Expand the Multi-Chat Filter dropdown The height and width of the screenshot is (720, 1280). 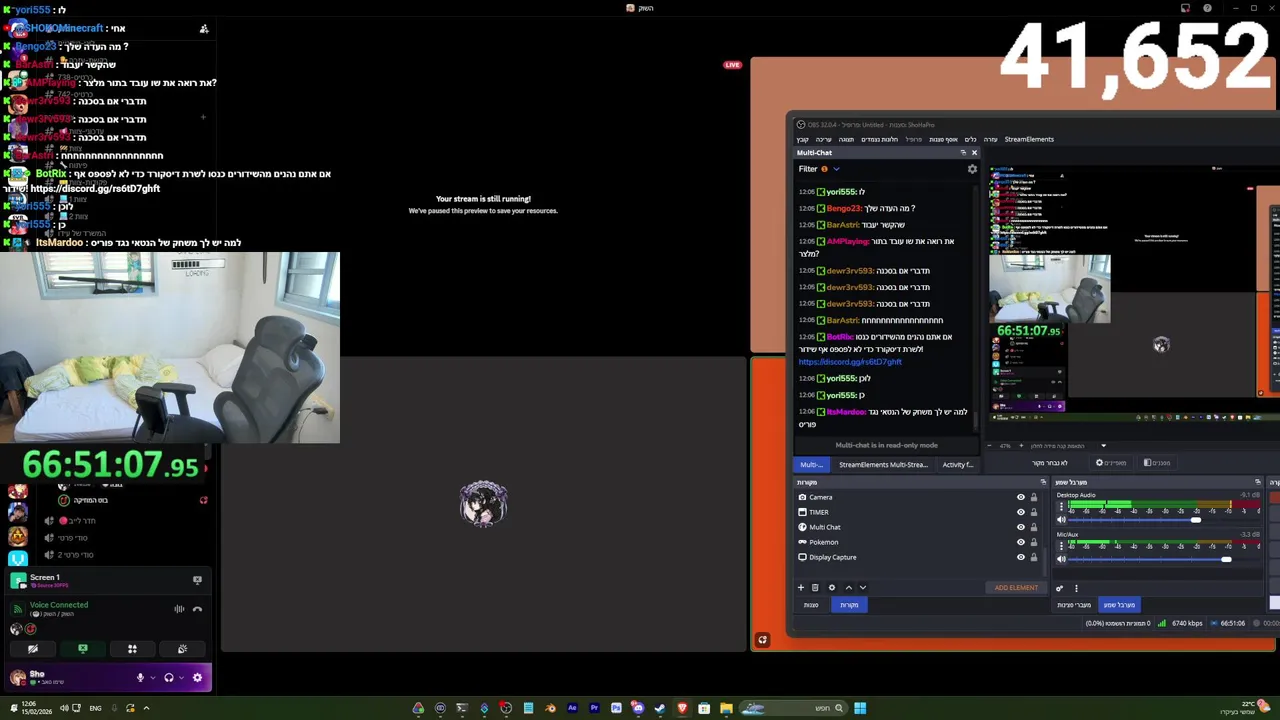[836, 169]
